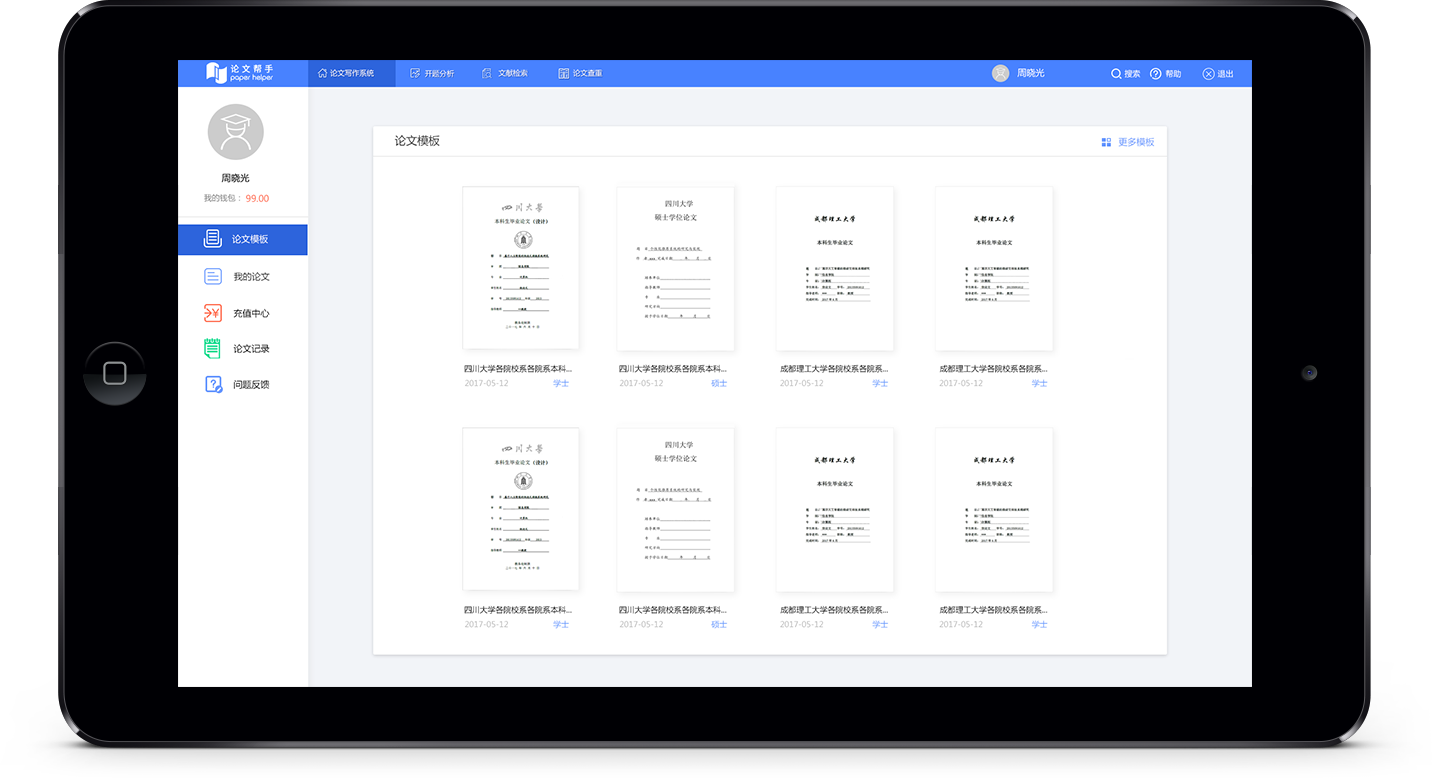Click the 更多模板 link
The width and height of the screenshot is (1432, 778).
1128,142
